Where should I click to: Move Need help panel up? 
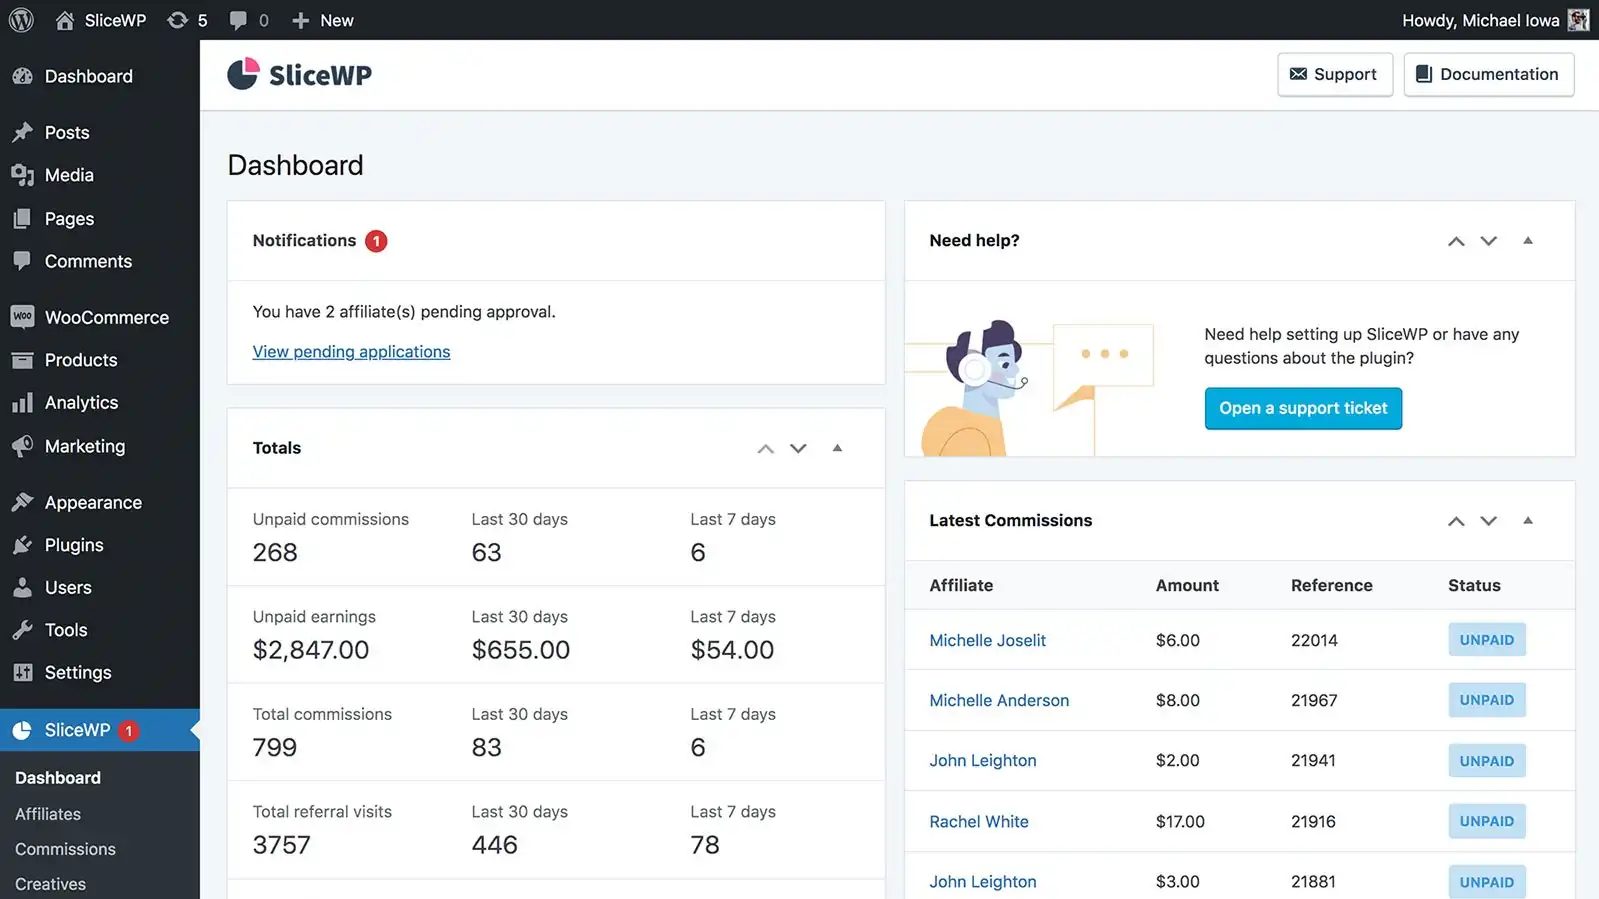click(x=1456, y=241)
